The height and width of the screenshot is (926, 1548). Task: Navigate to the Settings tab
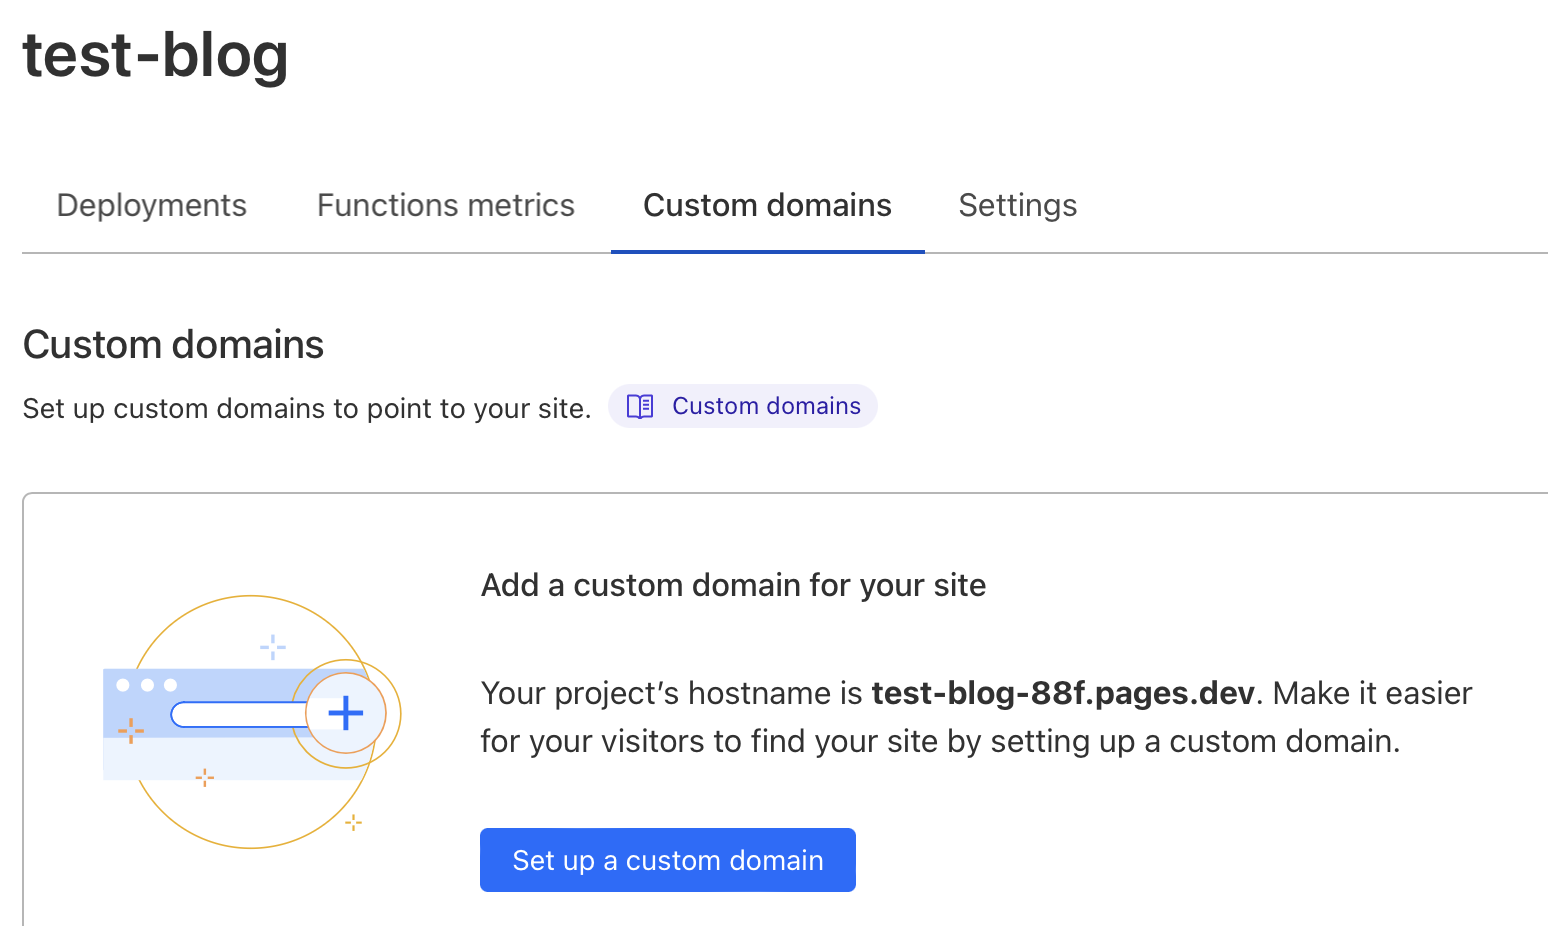[1017, 206]
